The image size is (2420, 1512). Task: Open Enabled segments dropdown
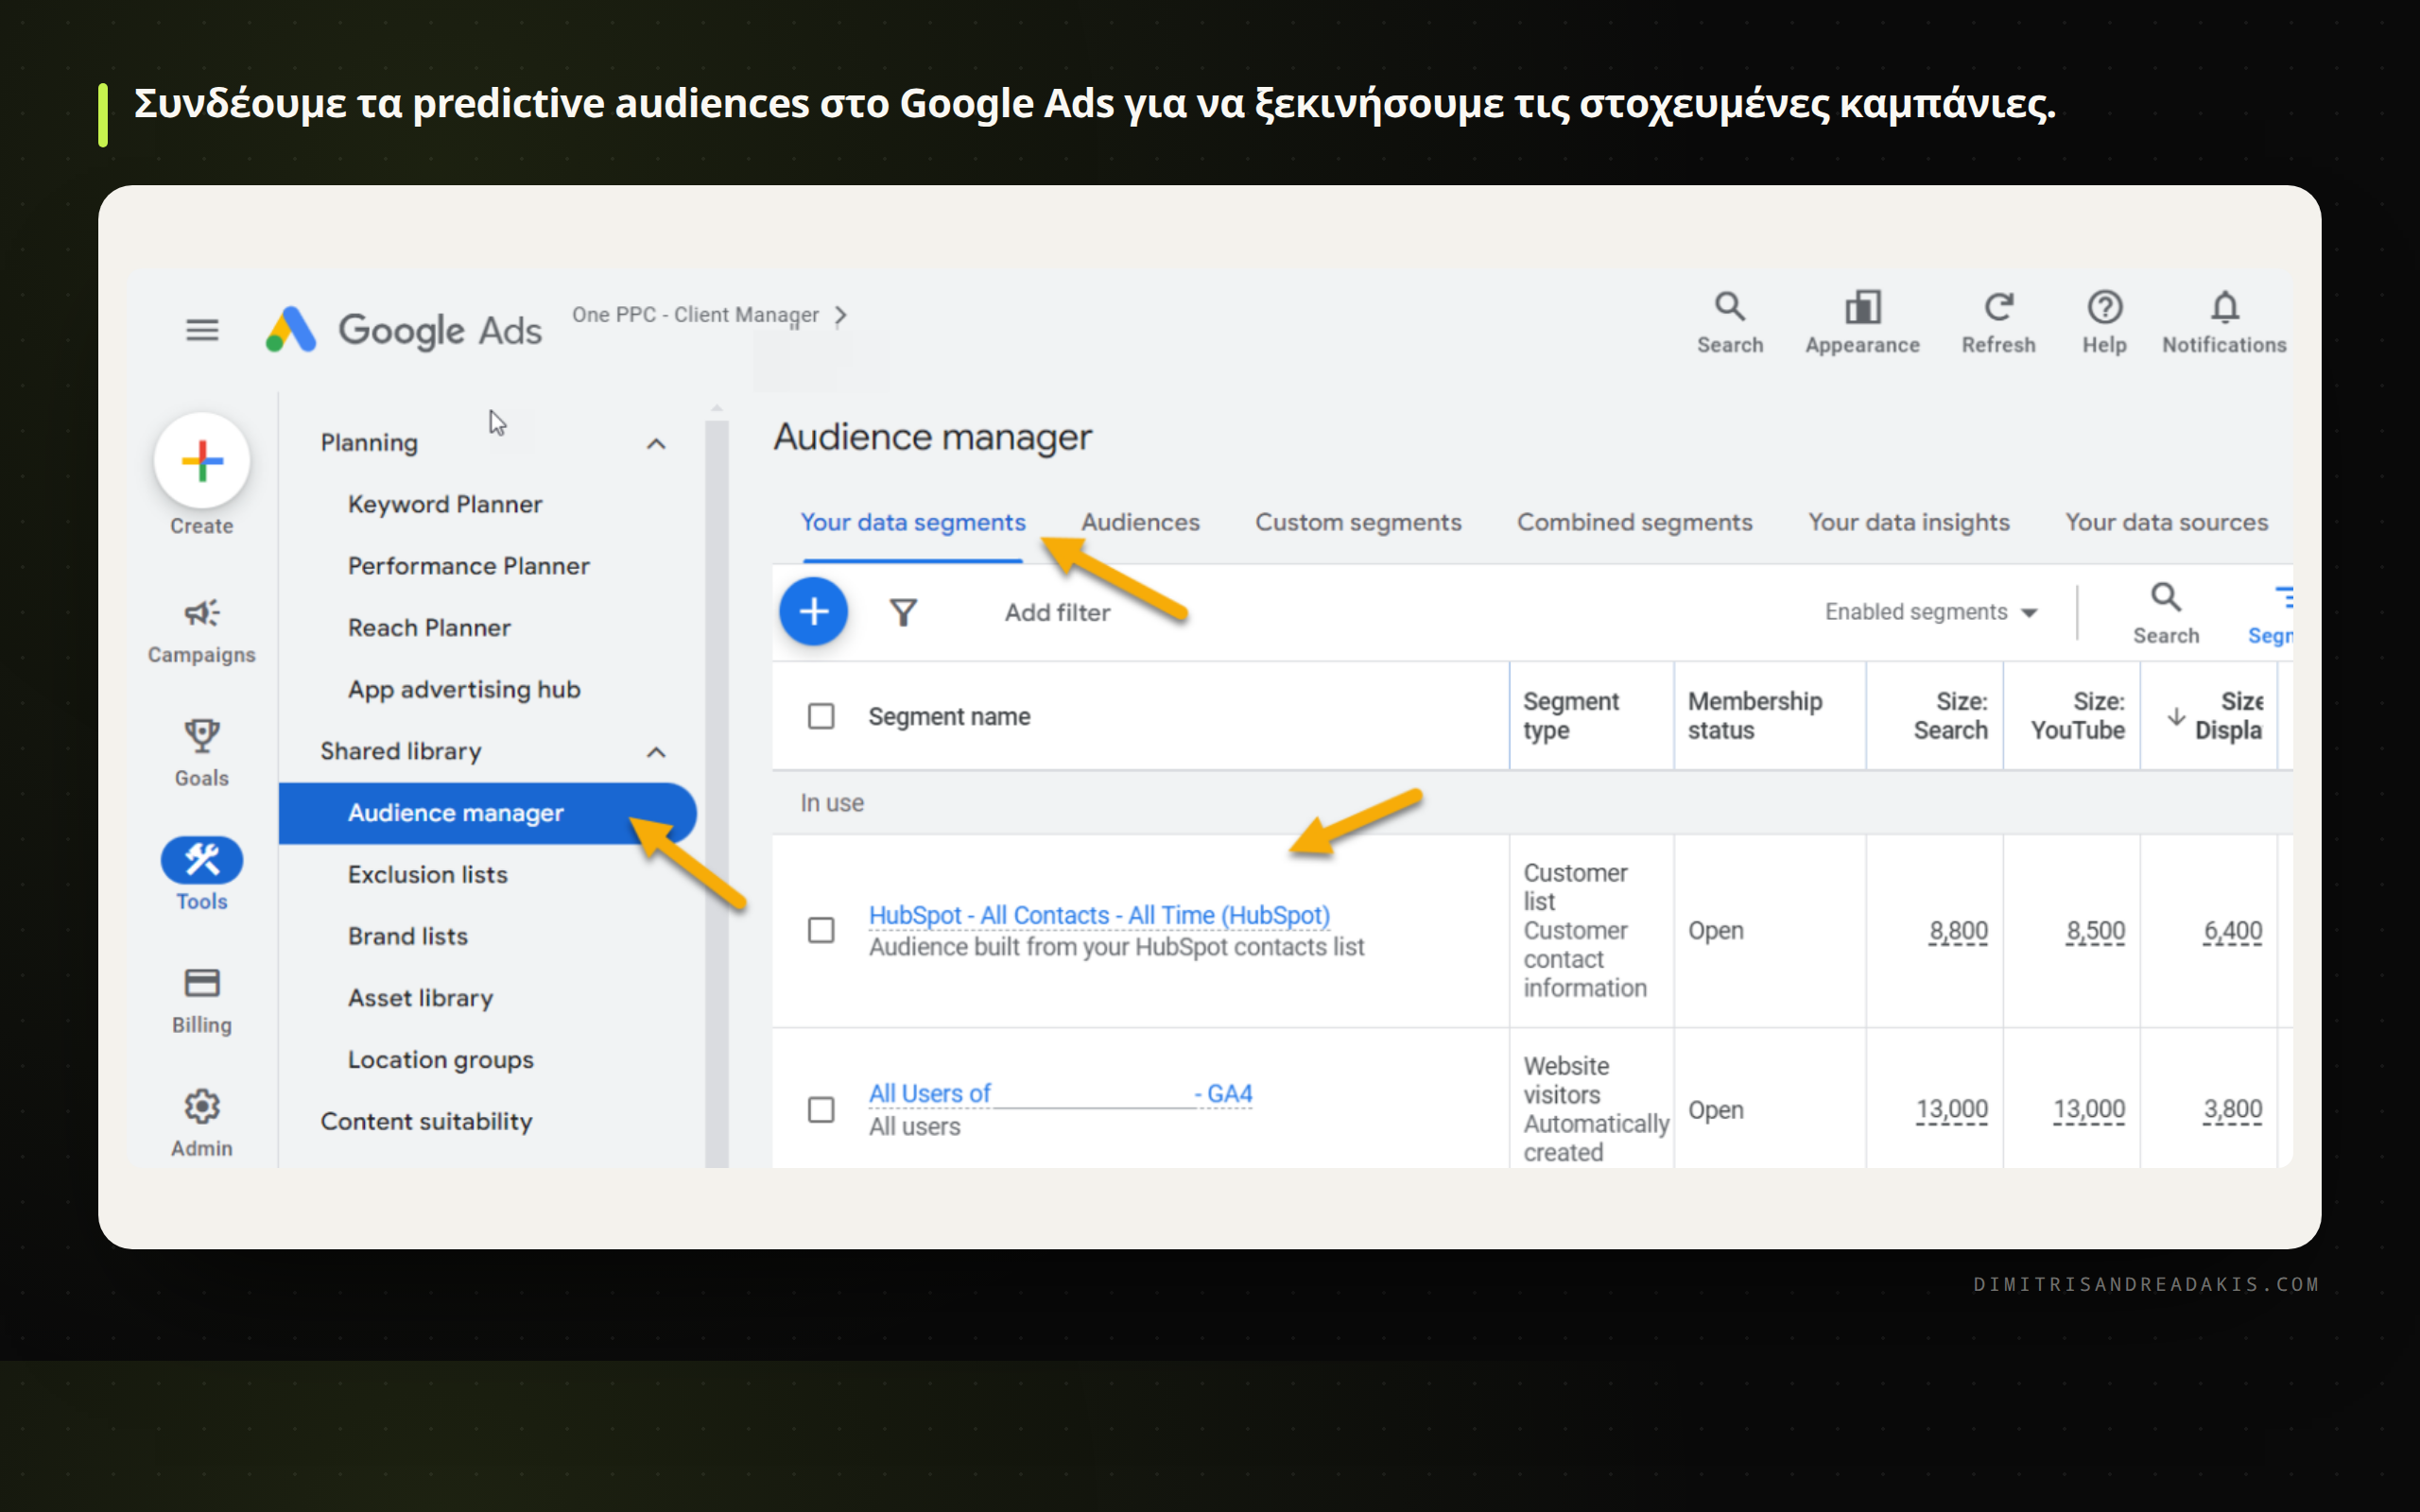tap(1931, 612)
